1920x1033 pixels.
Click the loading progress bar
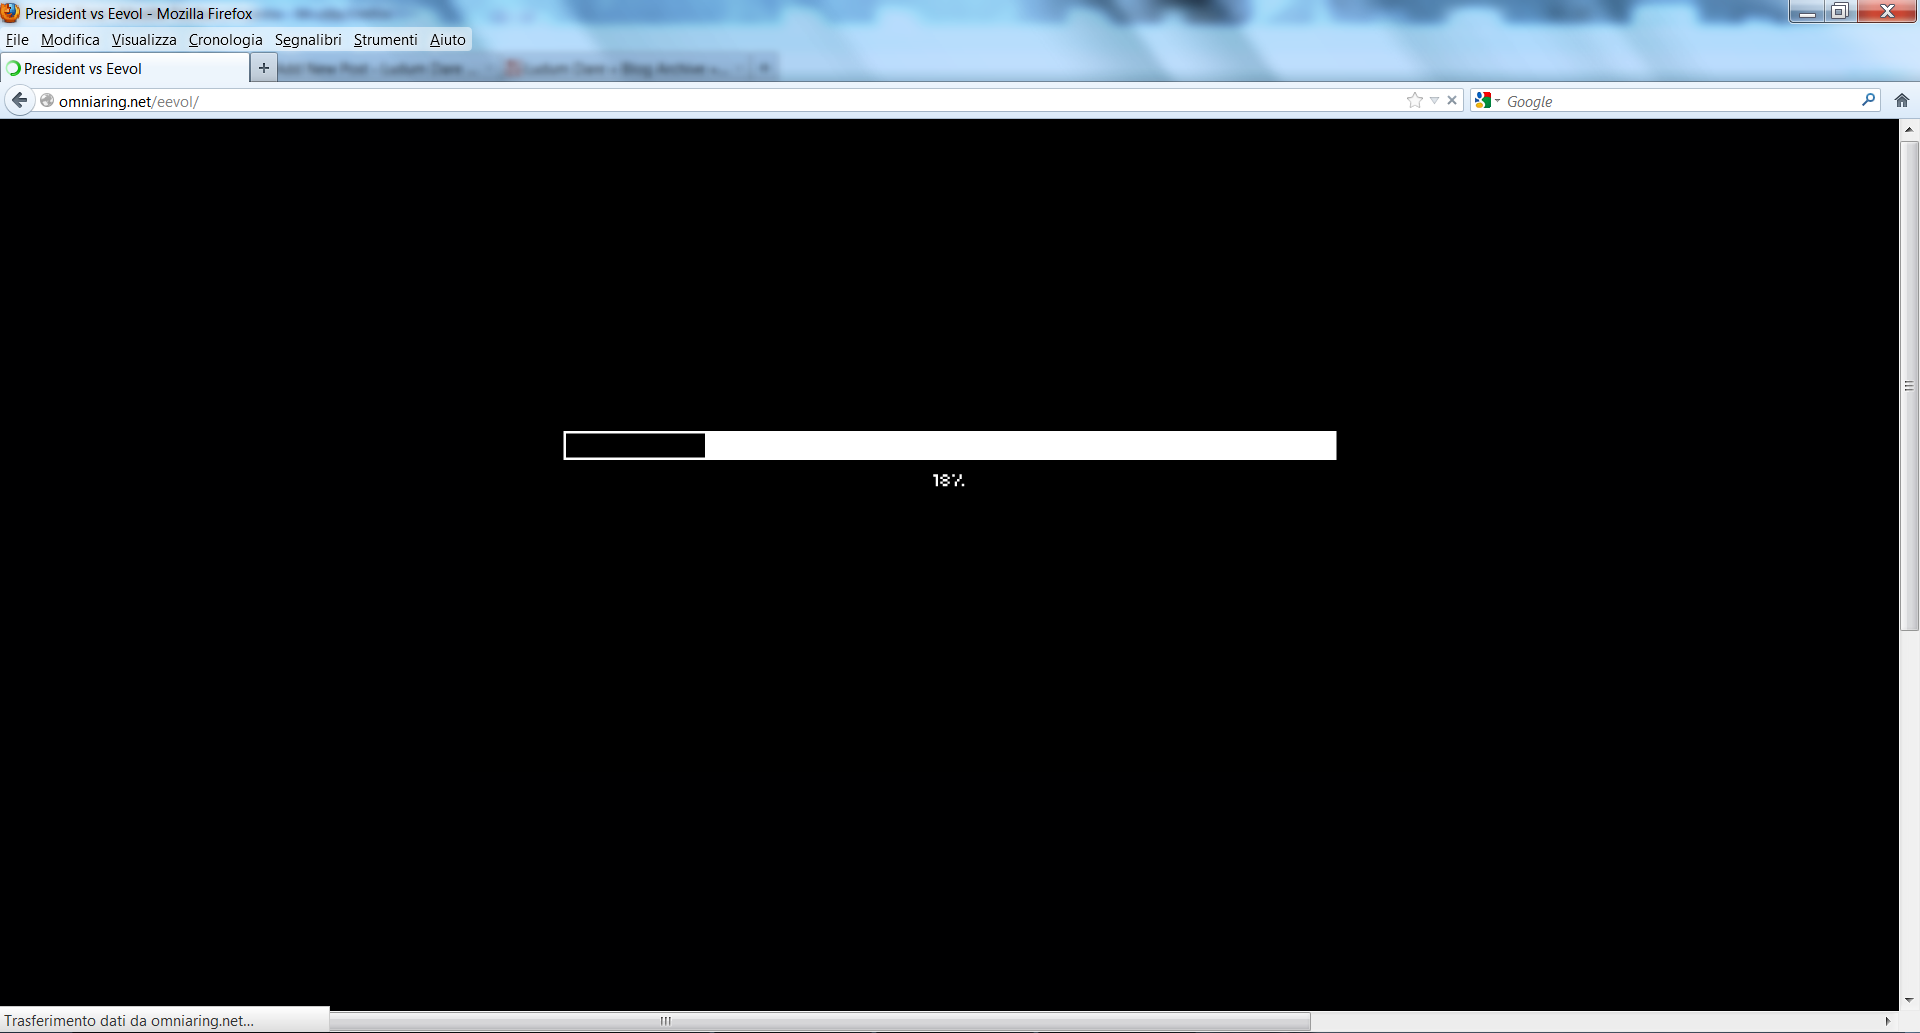(950, 445)
